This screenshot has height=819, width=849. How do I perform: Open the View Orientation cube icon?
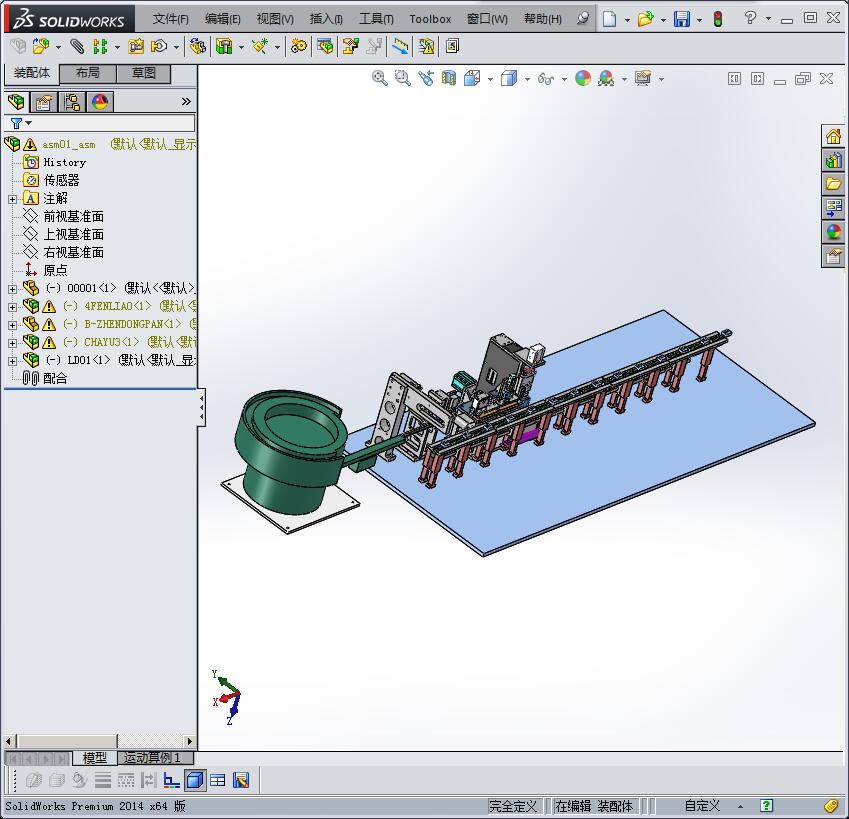click(472, 78)
